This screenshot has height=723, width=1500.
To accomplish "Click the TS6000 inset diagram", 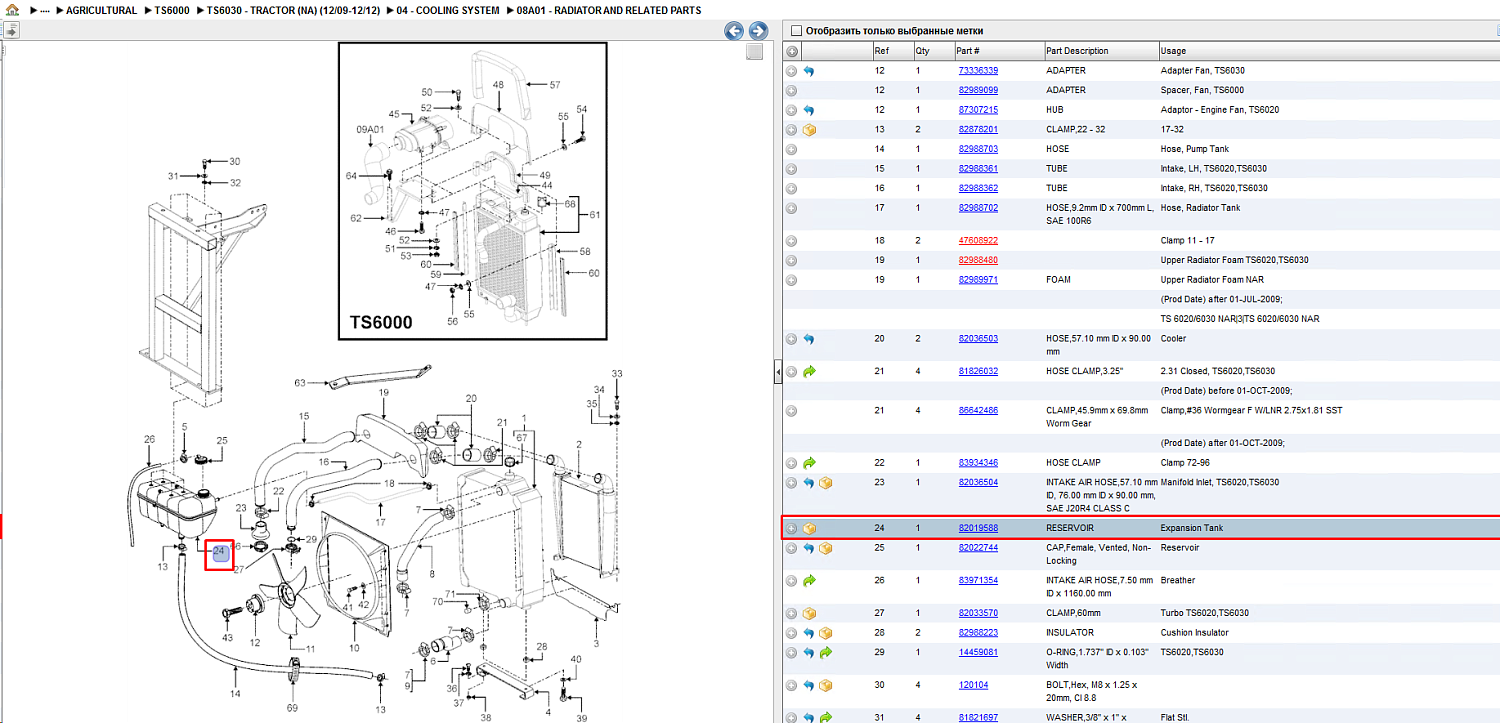I will tap(472, 190).
